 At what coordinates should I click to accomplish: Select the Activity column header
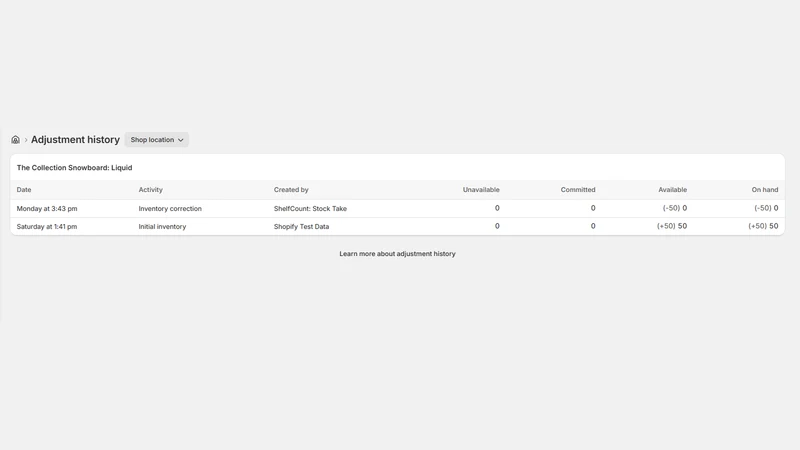(x=151, y=189)
